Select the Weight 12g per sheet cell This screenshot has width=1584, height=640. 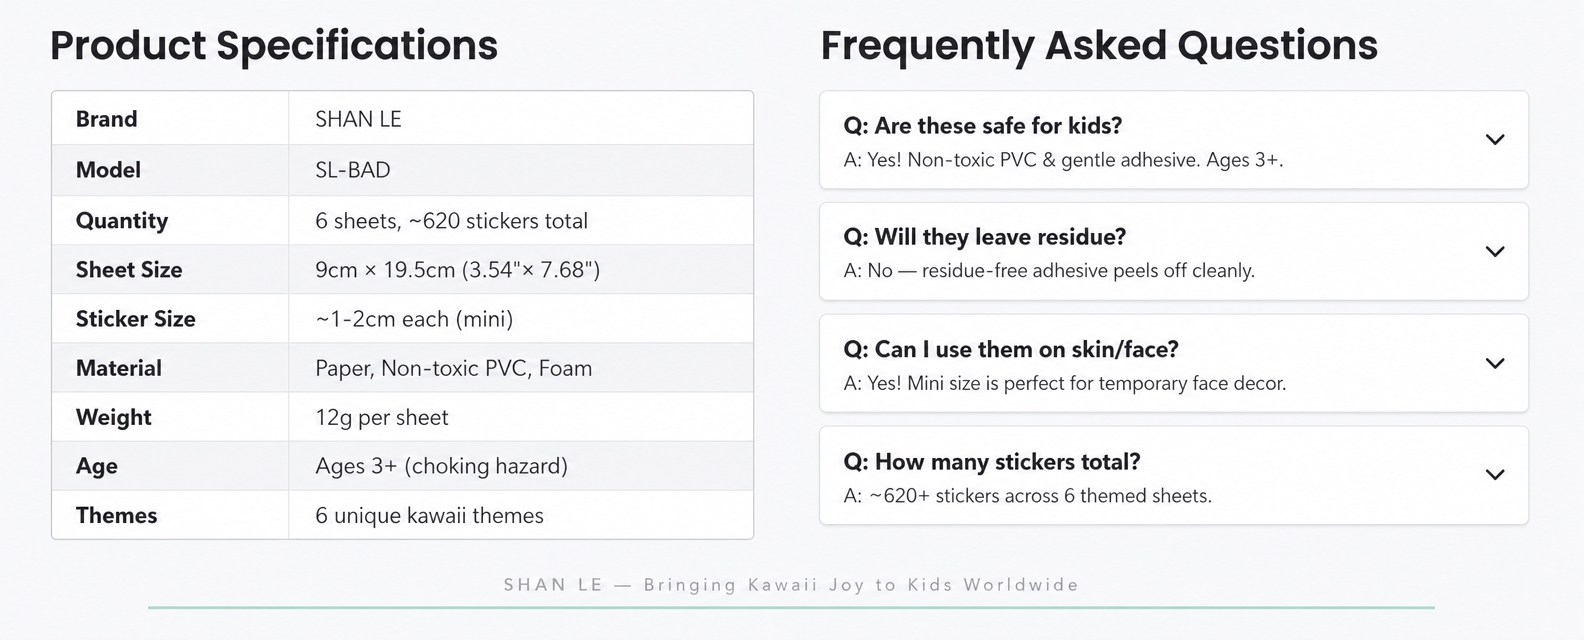(521, 417)
